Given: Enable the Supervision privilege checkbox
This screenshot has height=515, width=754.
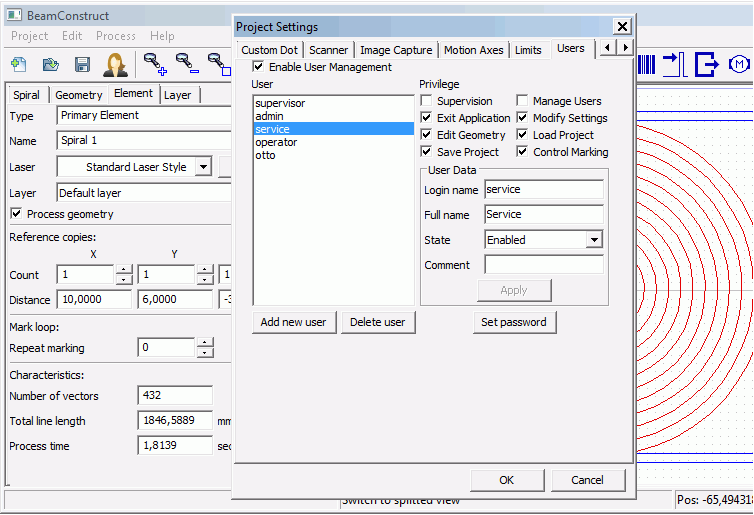Looking at the screenshot, I should (x=427, y=101).
